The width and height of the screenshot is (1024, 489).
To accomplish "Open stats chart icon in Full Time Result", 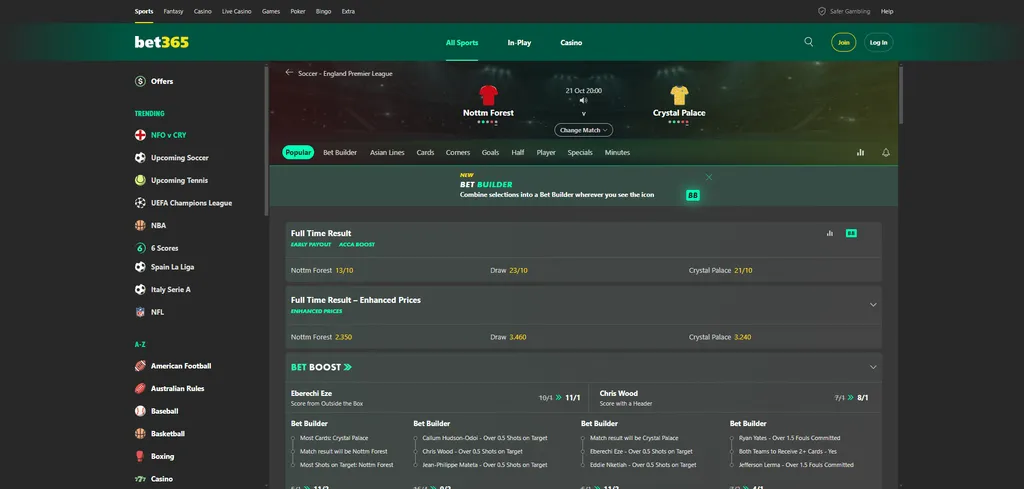I will pyautogui.click(x=829, y=233).
